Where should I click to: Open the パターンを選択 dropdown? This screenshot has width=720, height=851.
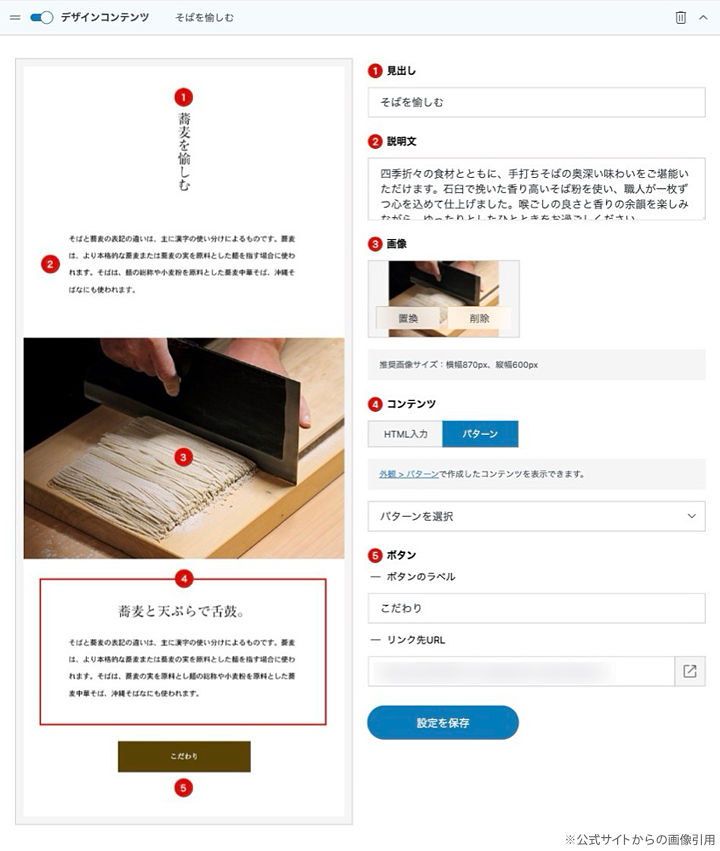pyautogui.click(x=537, y=516)
